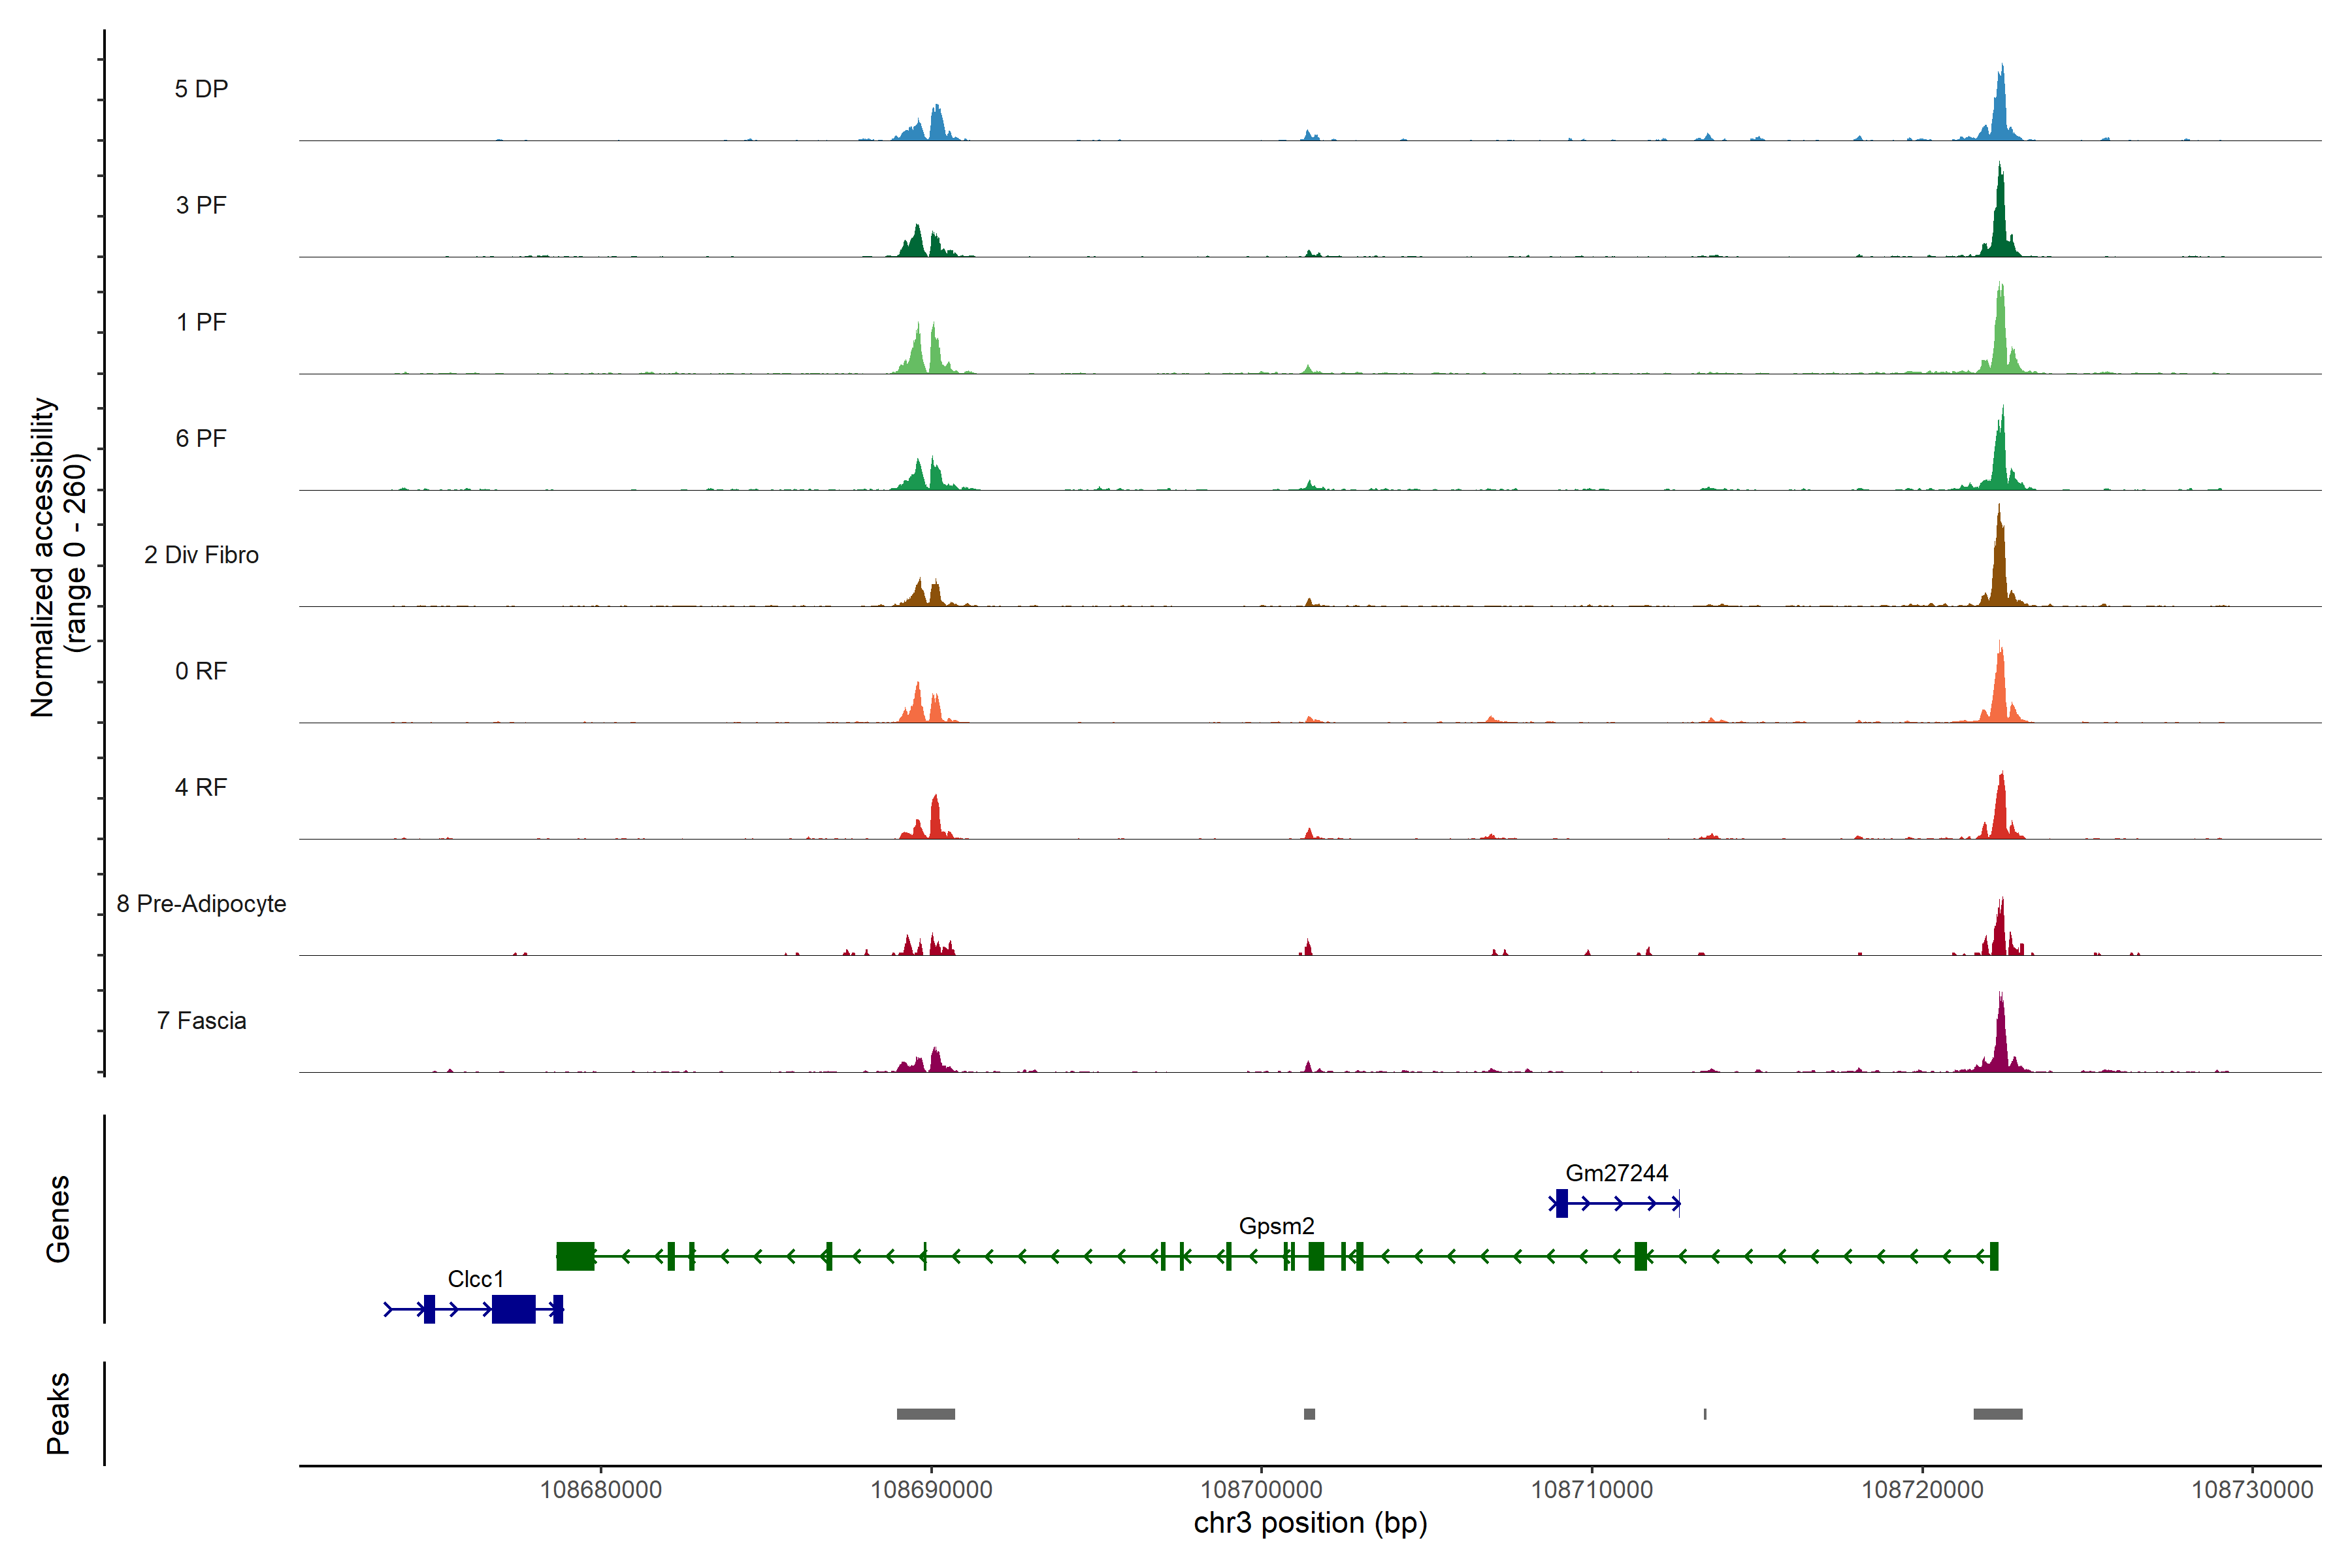Screen dimensions: 2352x1568
Task: Click the Gm27244 gene label
Action: (x=1616, y=1173)
